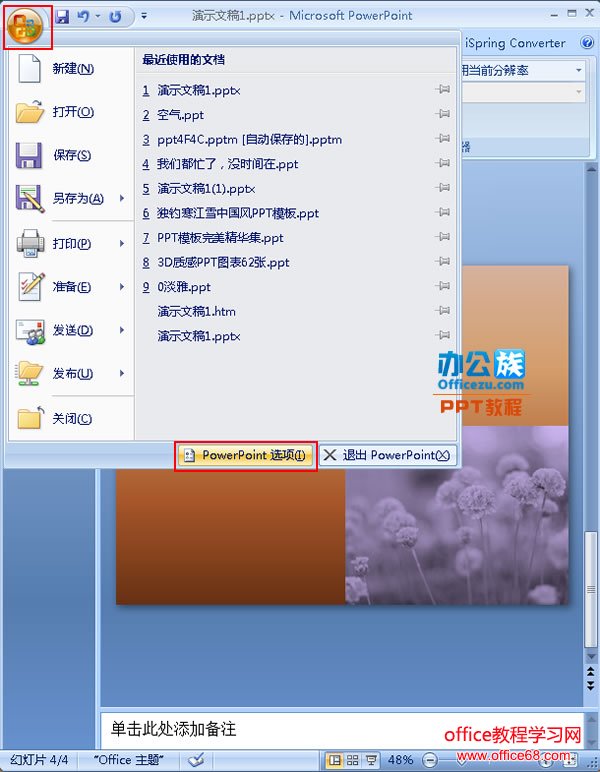Click the Redo arrow in Quick Access Toolbar
The width and height of the screenshot is (600, 772).
click(116, 17)
